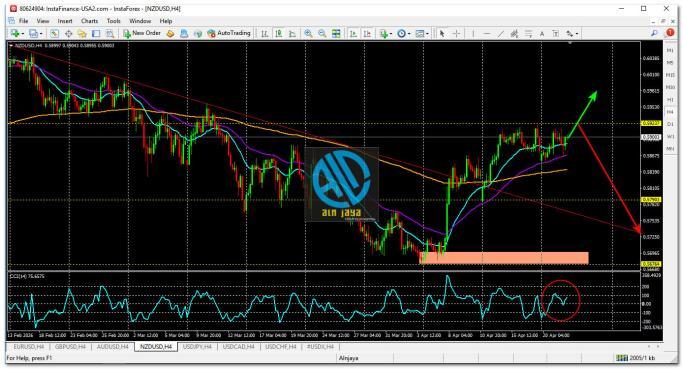
Task: Show the Terminal panel icon
Action: (96, 34)
